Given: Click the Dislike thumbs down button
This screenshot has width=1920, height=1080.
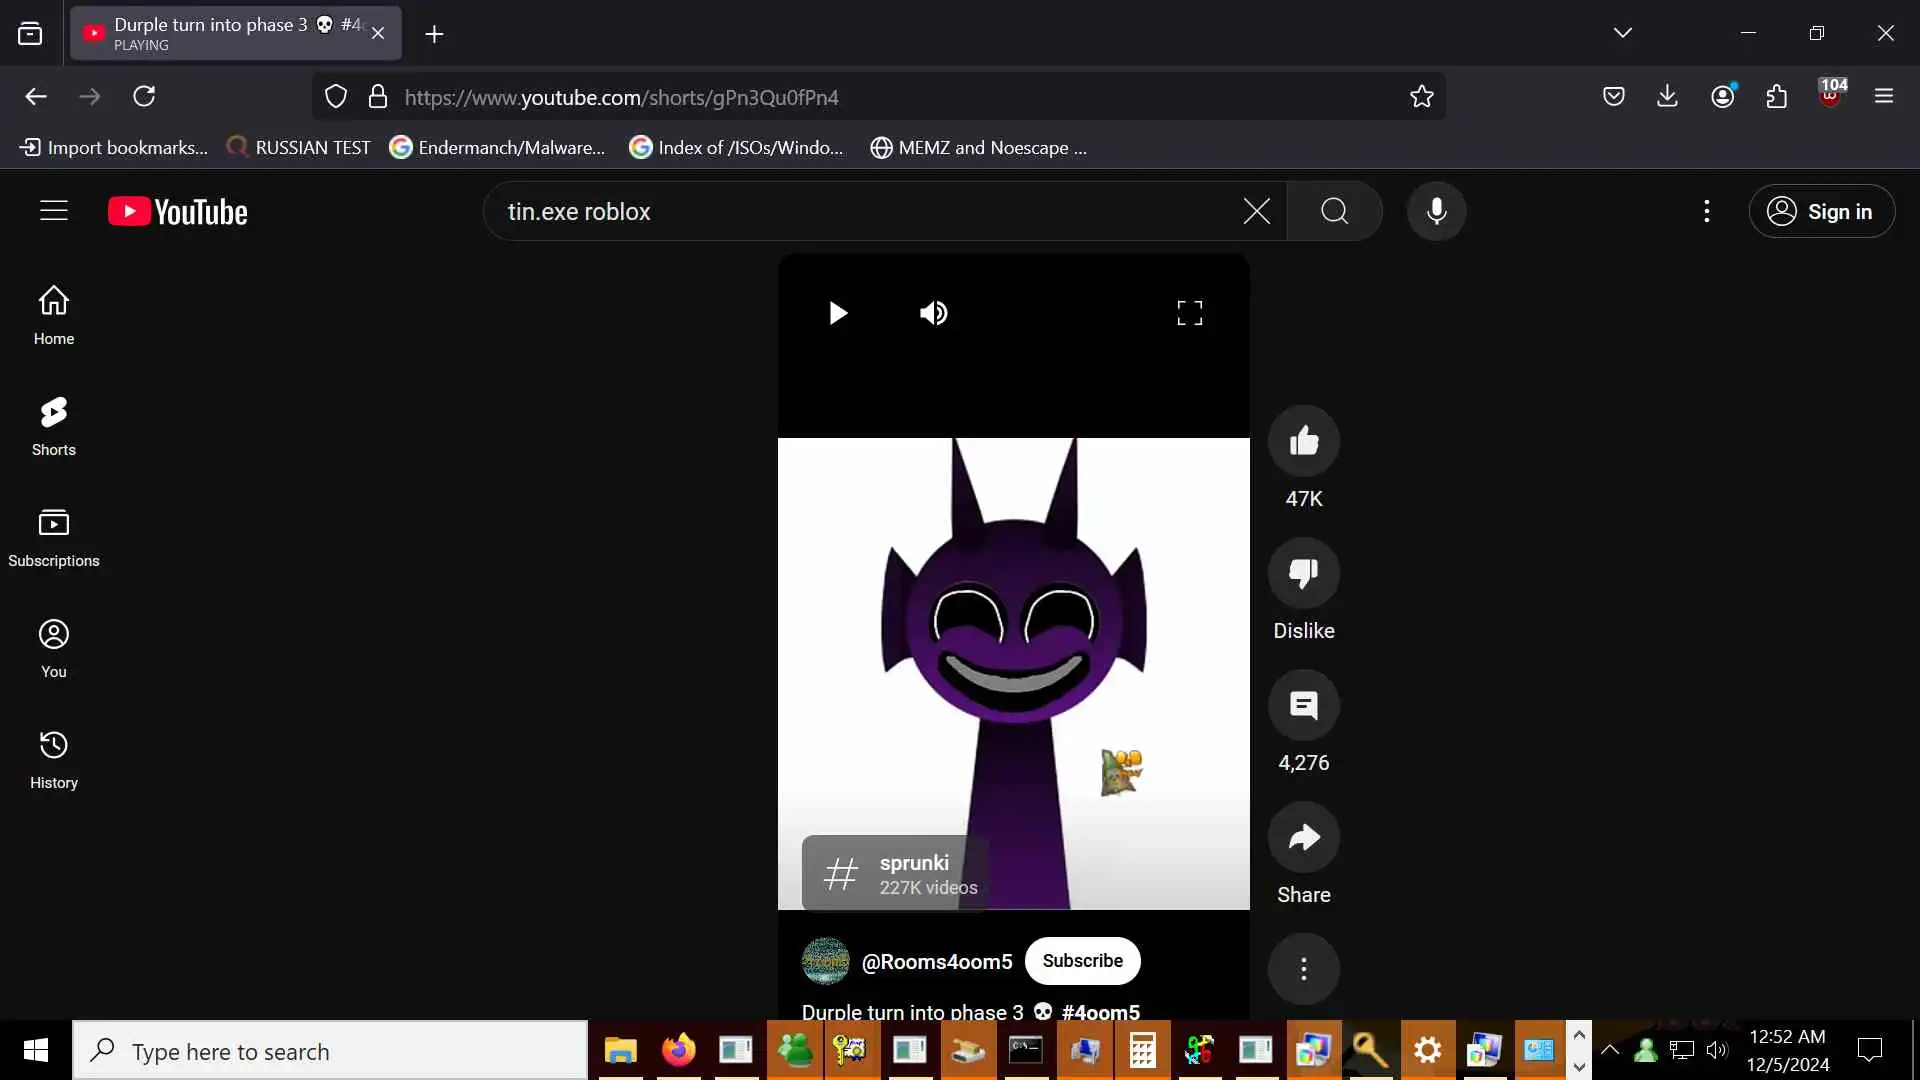Looking at the screenshot, I should coord(1303,573).
